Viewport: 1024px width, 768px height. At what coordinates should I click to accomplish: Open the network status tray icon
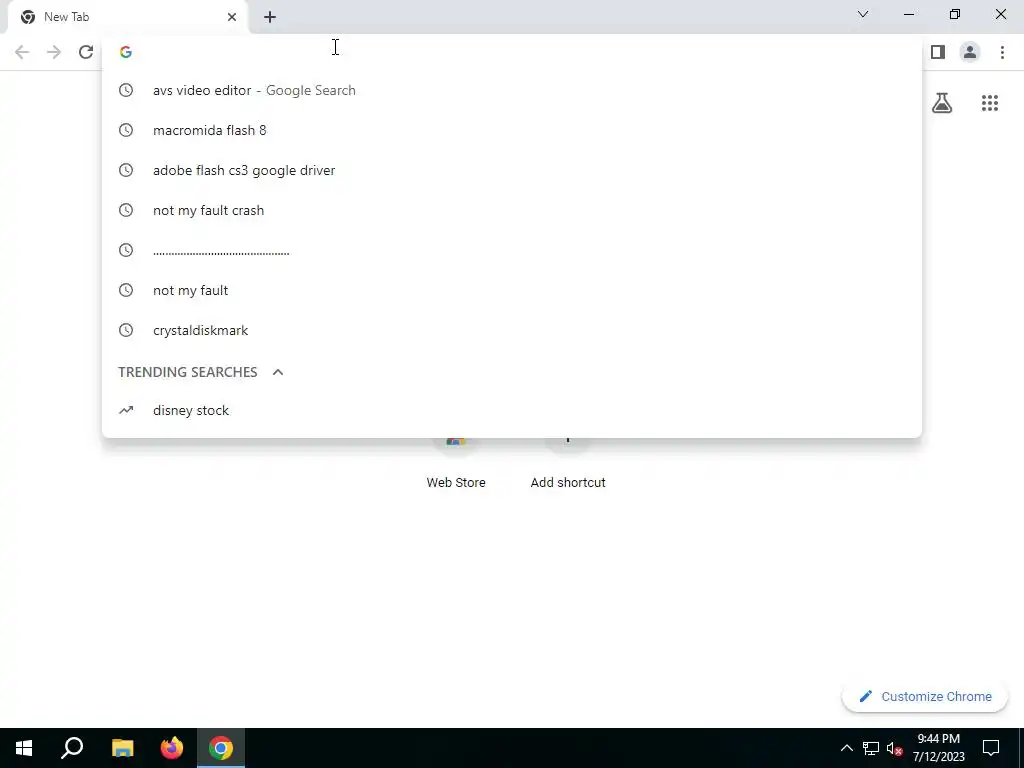click(x=871, y=748)
